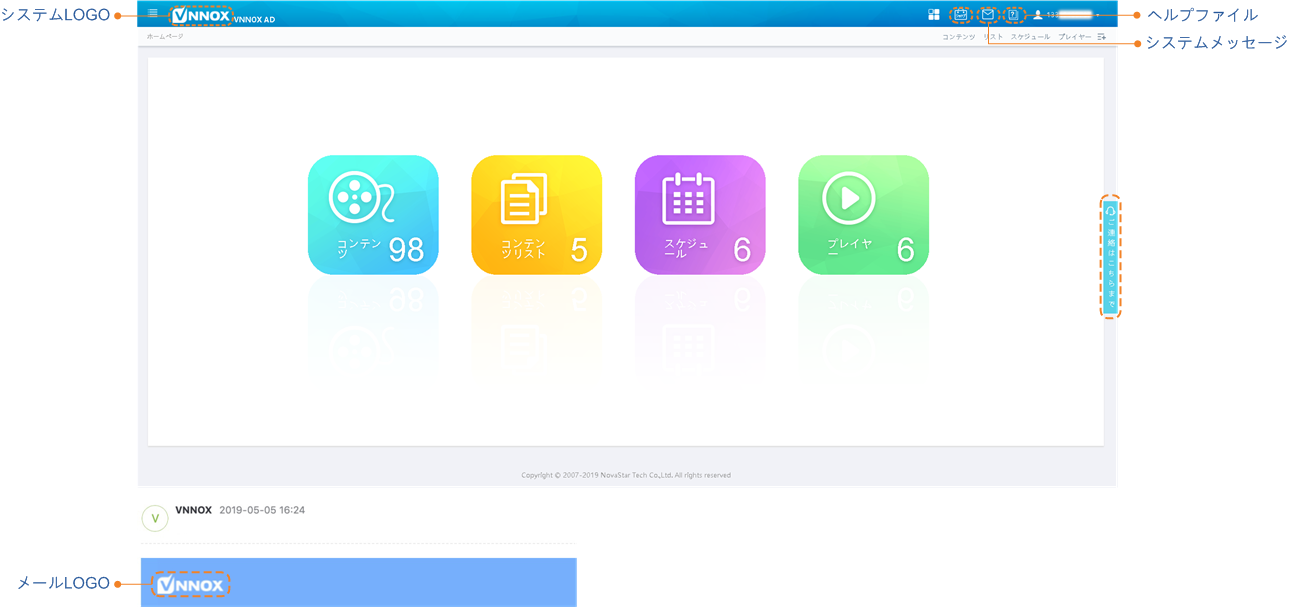
Task: Open the blue コンテンツ tile
Action: [373, 215]
